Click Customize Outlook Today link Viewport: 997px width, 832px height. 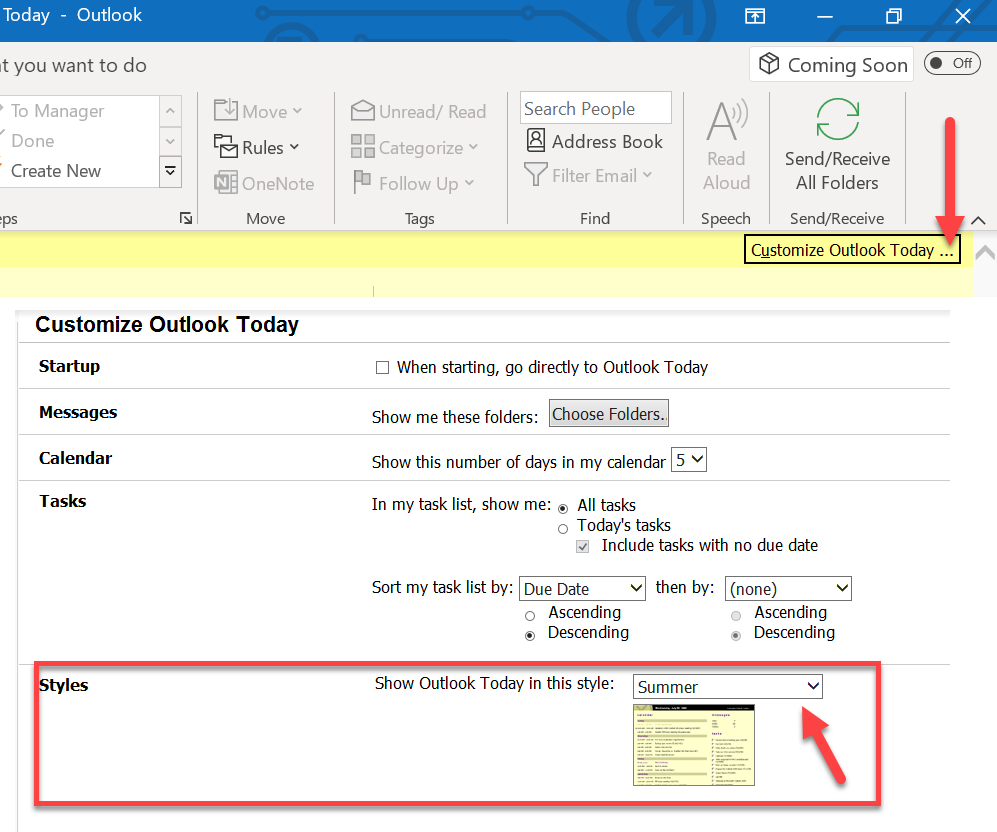coord(852,250)
